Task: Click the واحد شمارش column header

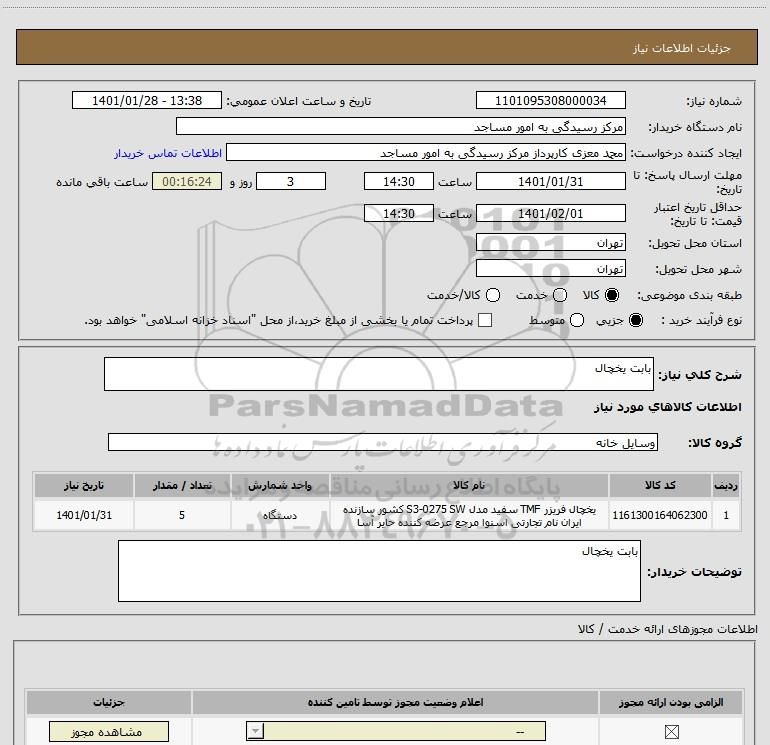Action: coord(279,485)
